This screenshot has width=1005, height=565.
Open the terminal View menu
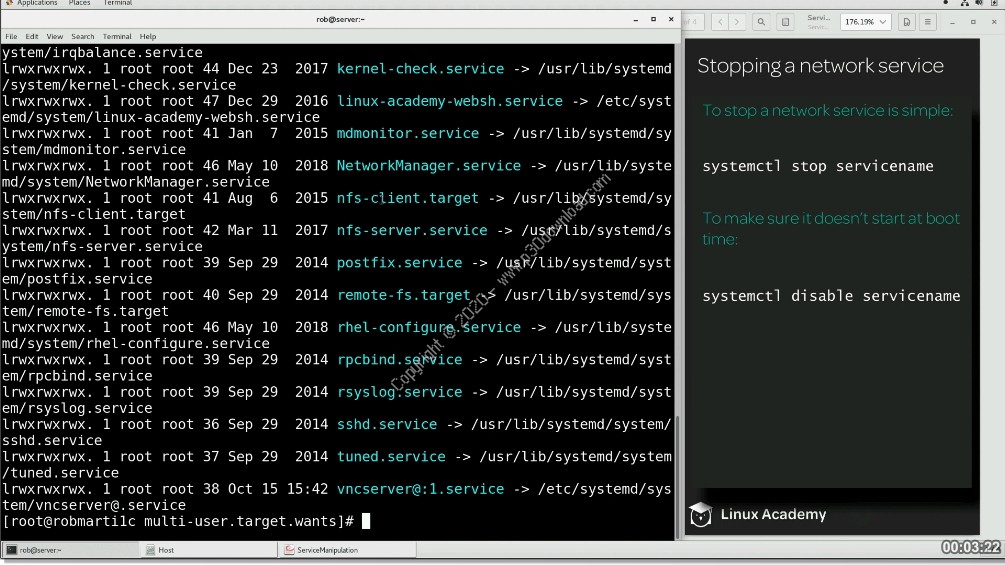[x=55, y=36]
